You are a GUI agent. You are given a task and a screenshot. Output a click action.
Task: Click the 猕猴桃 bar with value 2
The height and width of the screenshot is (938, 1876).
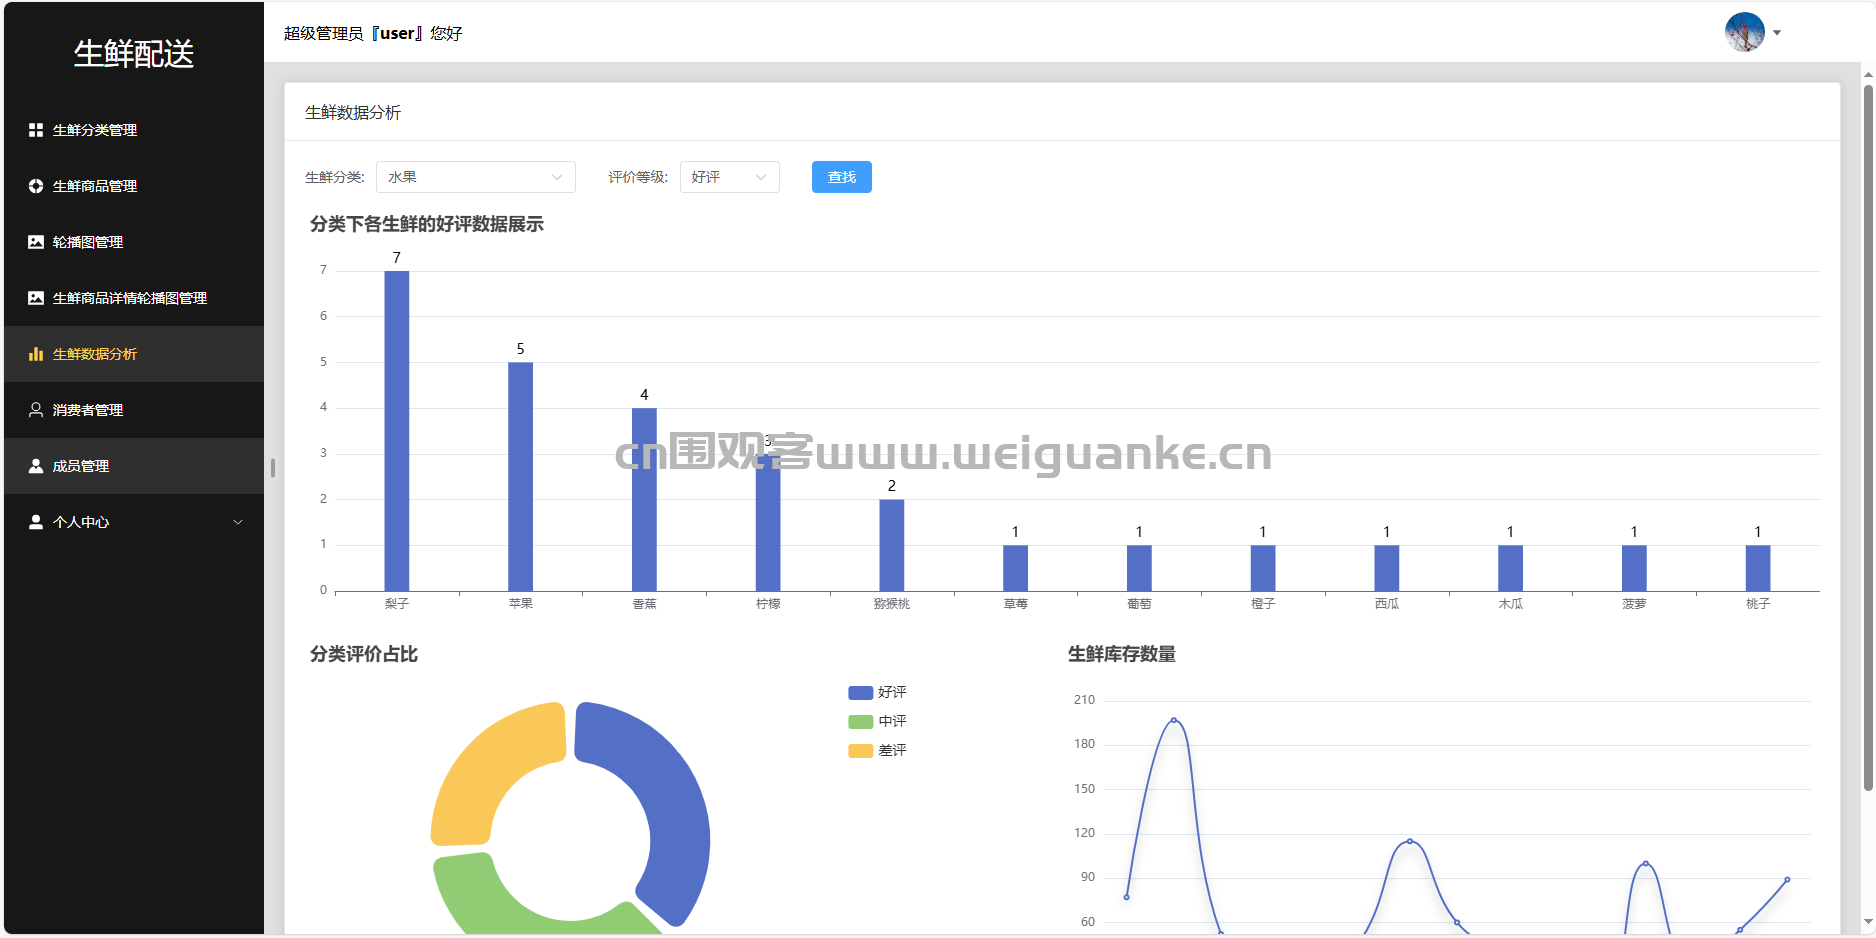coord(892,545)
